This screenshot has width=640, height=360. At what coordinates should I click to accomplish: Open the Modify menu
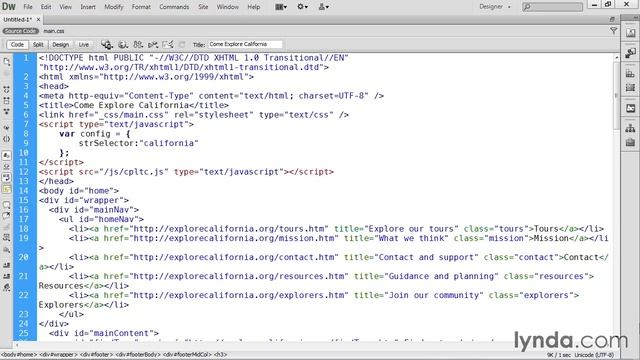113,7
